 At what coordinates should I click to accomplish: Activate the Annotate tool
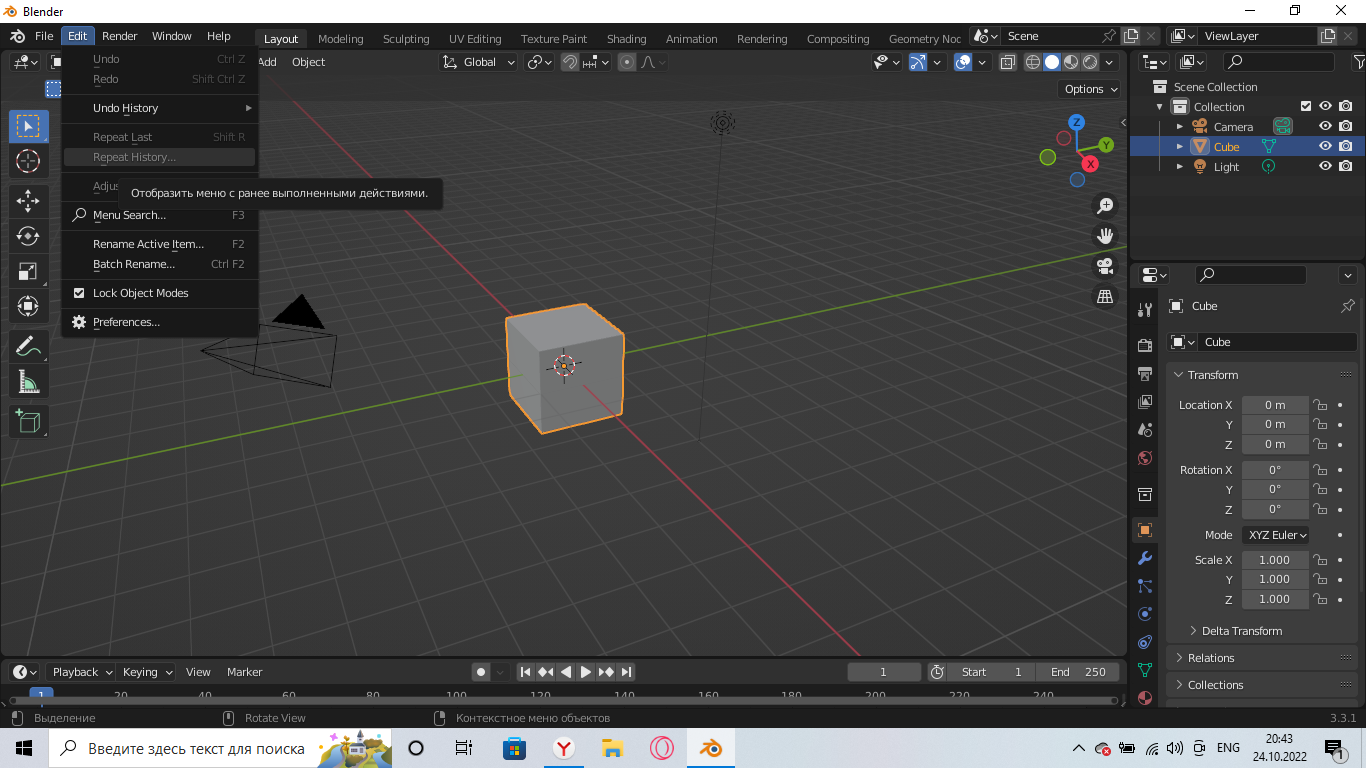click(28, 346)
